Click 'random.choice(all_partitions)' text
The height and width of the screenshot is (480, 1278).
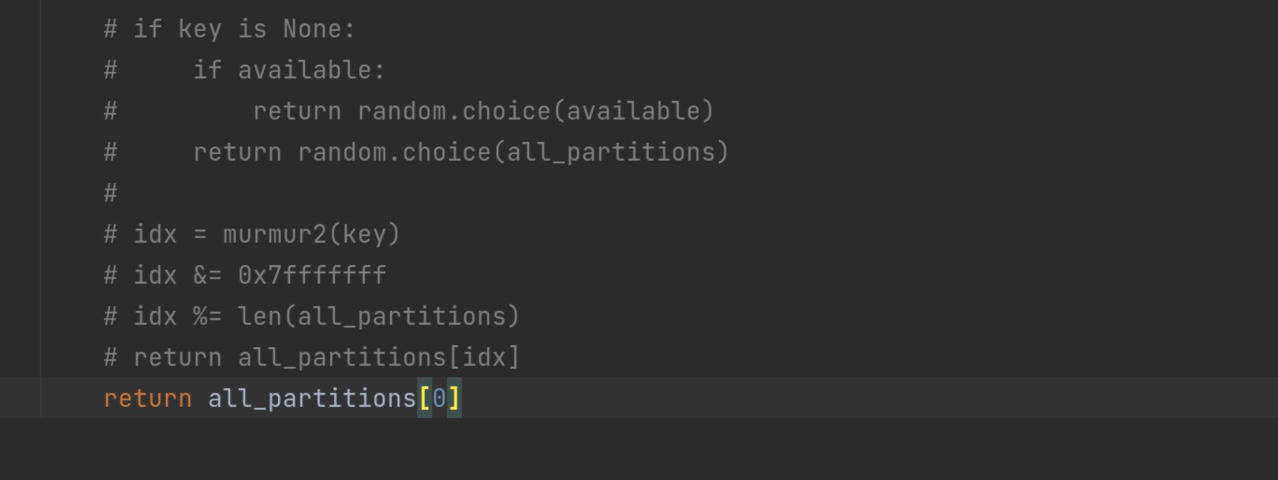[x=513, y=152]
